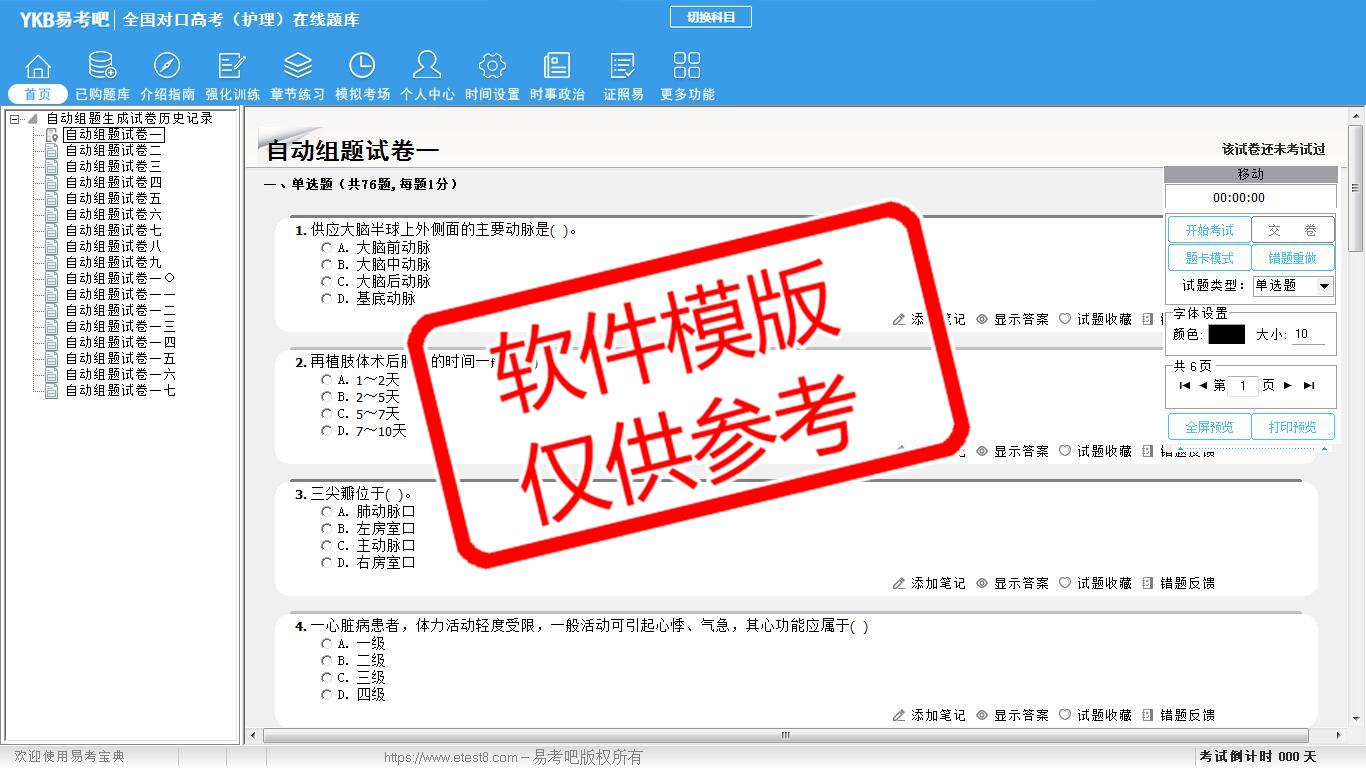Open the 模拟考场 clock icon
Screen dimensions: 1366x768
point(362,67)
